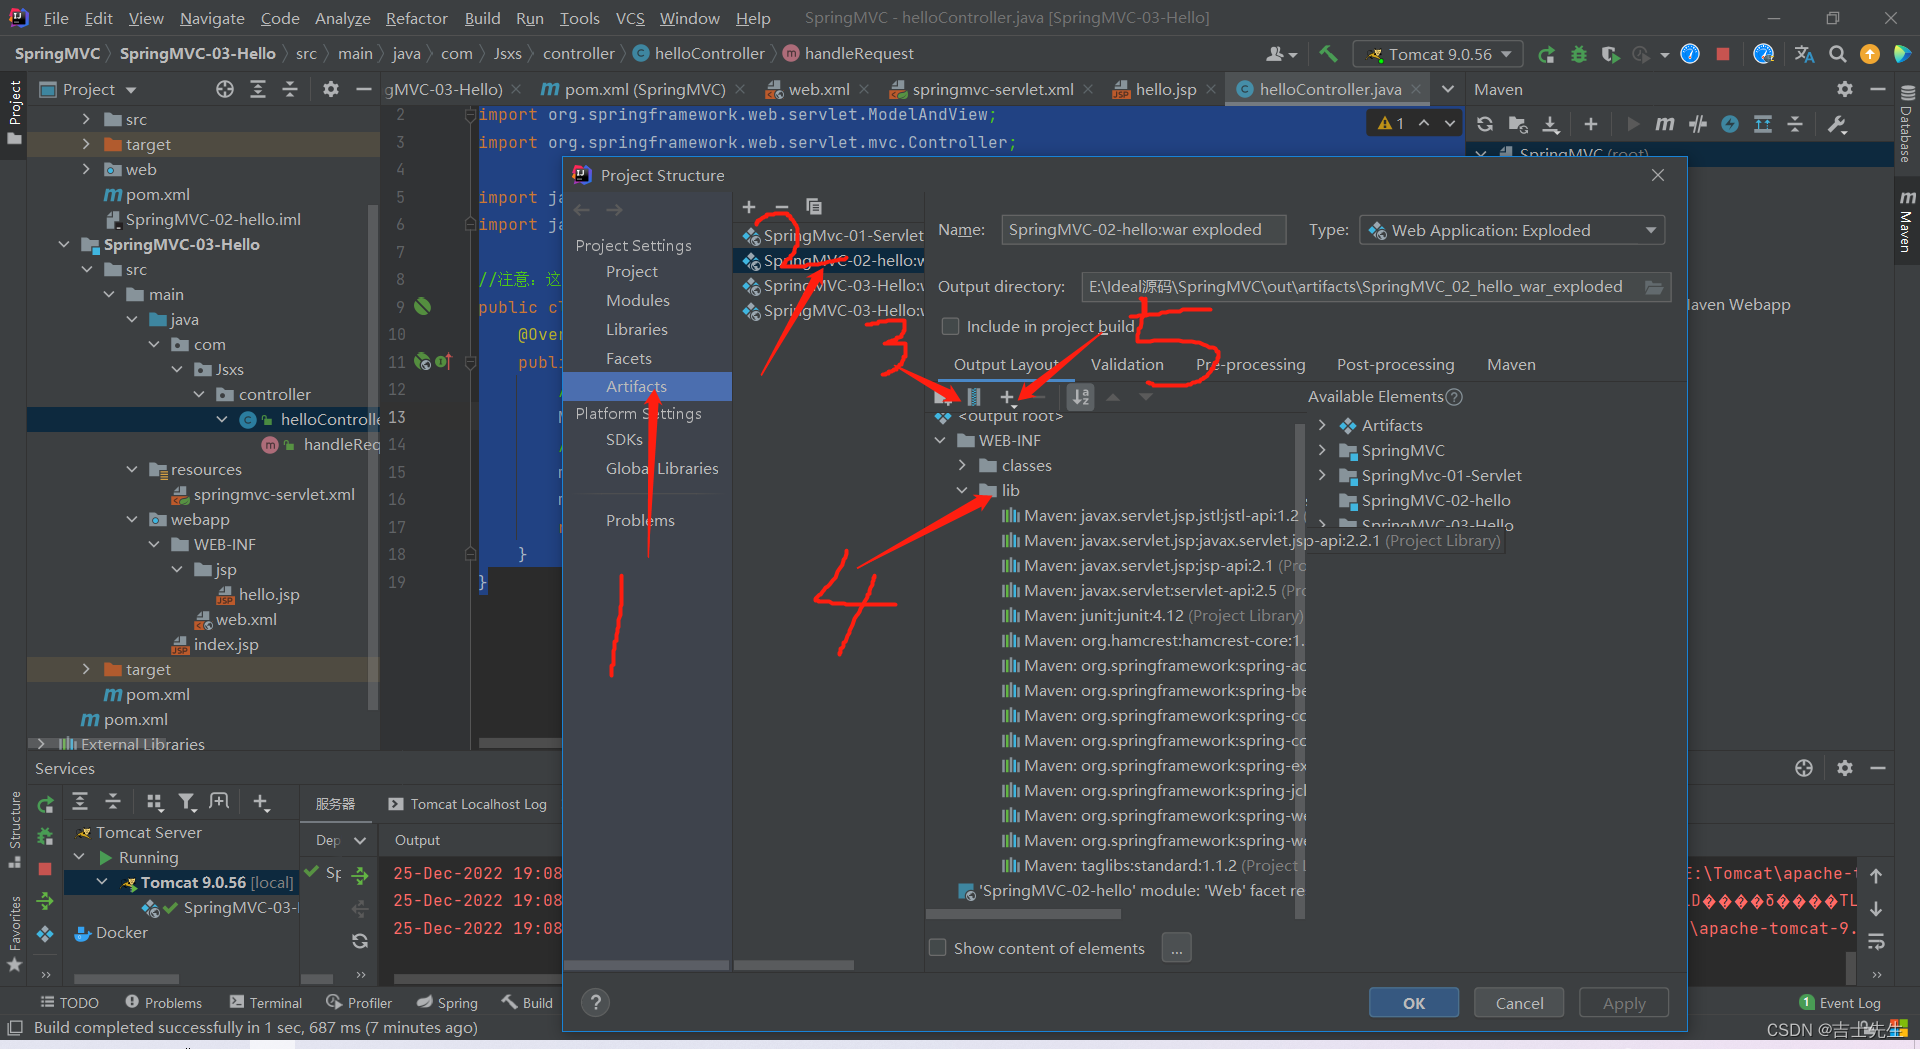Open Maven panel gear options
The height and width of the screenshot is (1049, 1920).
1845,89
